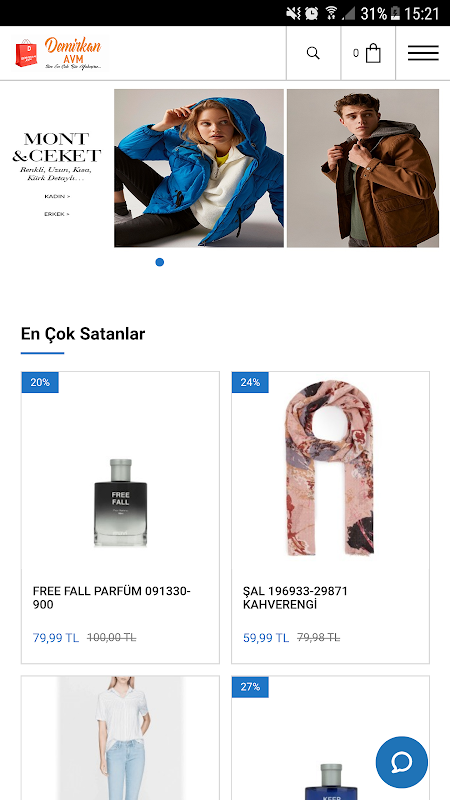Open the shopping bag cart icon
Screen dimensions: 450x800
point(373,53)
